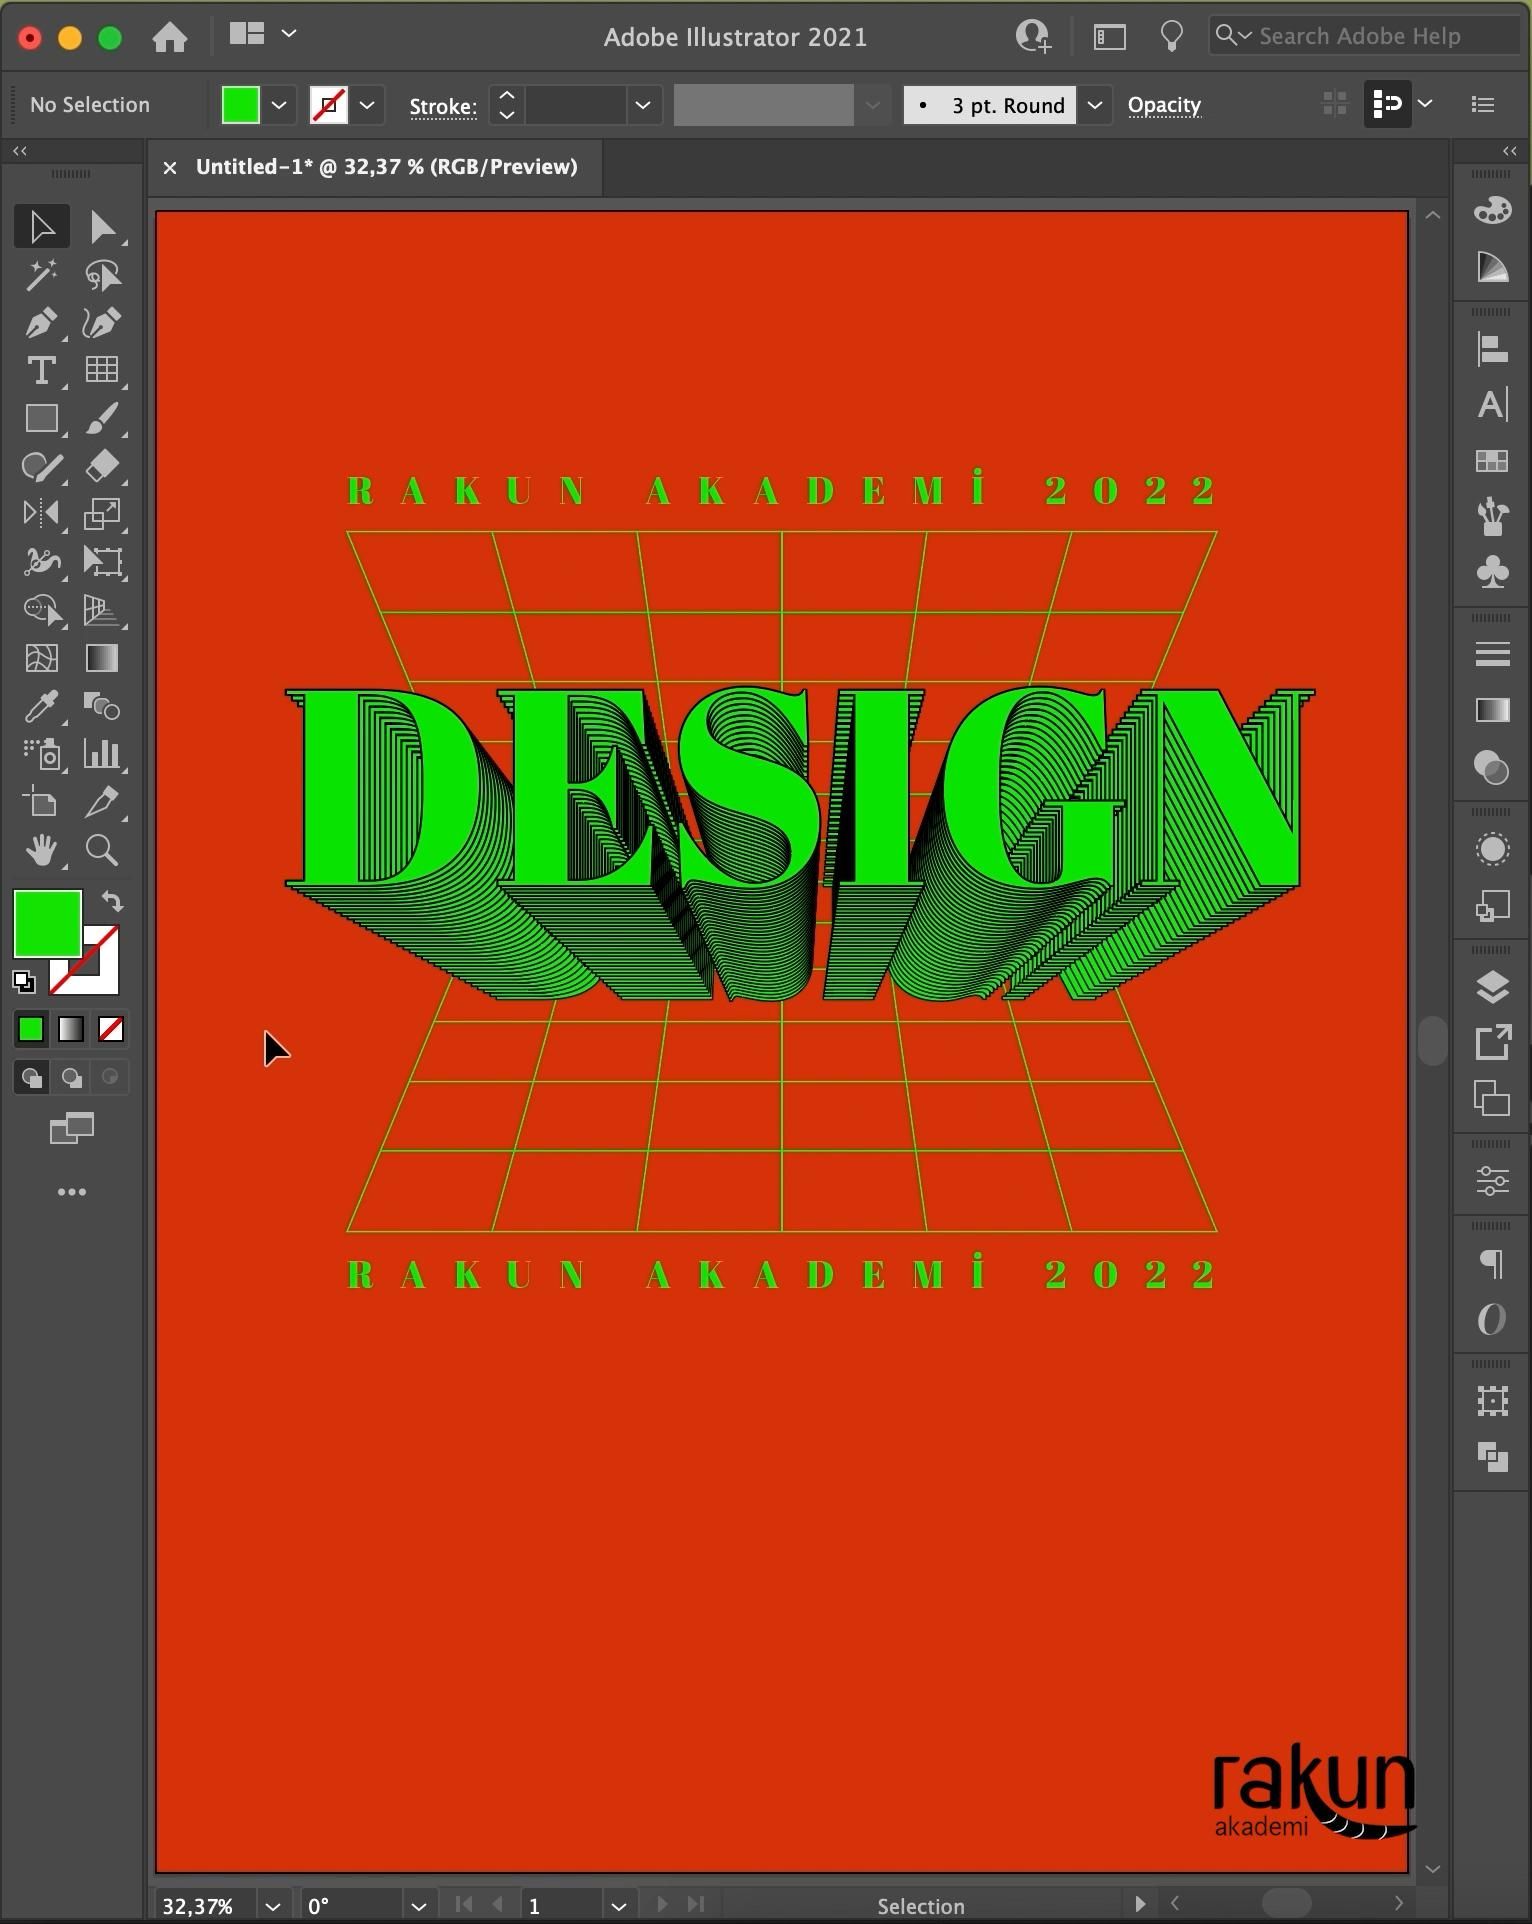The height and width of the screenshot is (1924, 1532).
Task: Select the Symbol Sprayer tool
Action: click(41, 754)
